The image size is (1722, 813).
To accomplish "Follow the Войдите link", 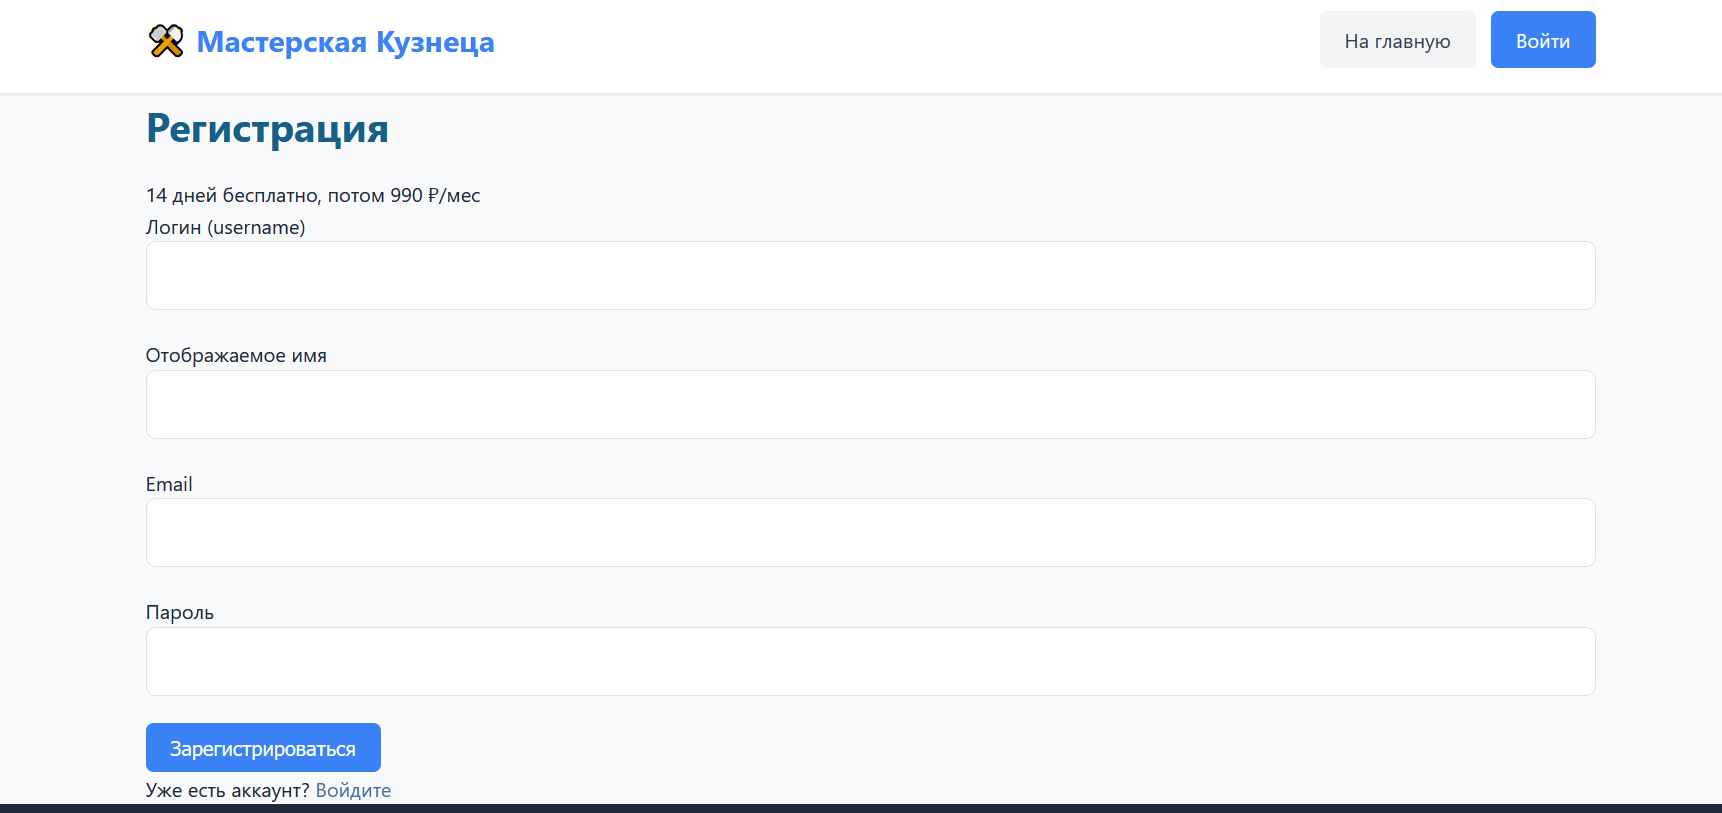I will pos(353,790).
